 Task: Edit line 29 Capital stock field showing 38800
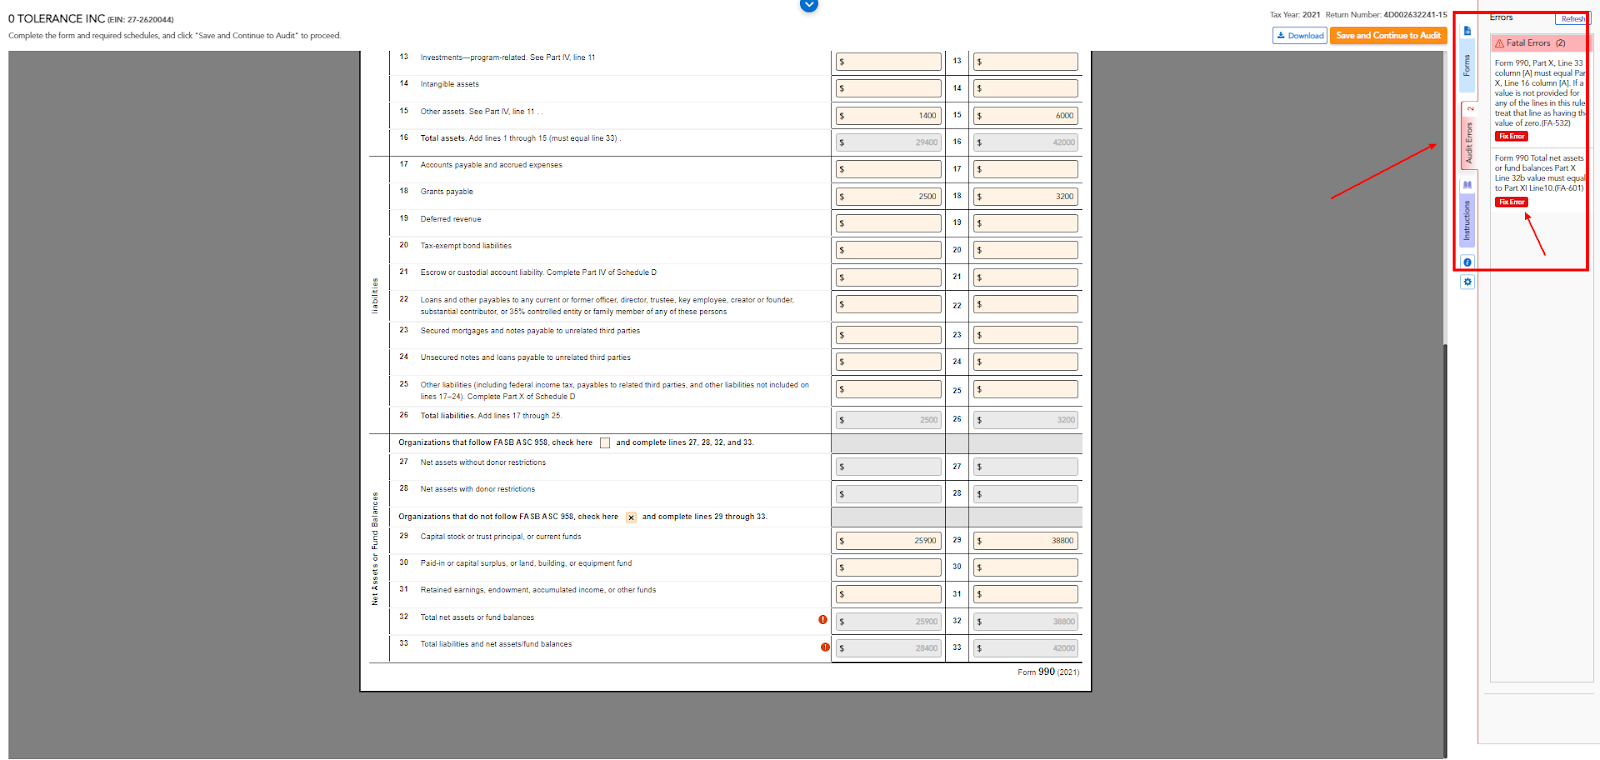(1025, 541)
